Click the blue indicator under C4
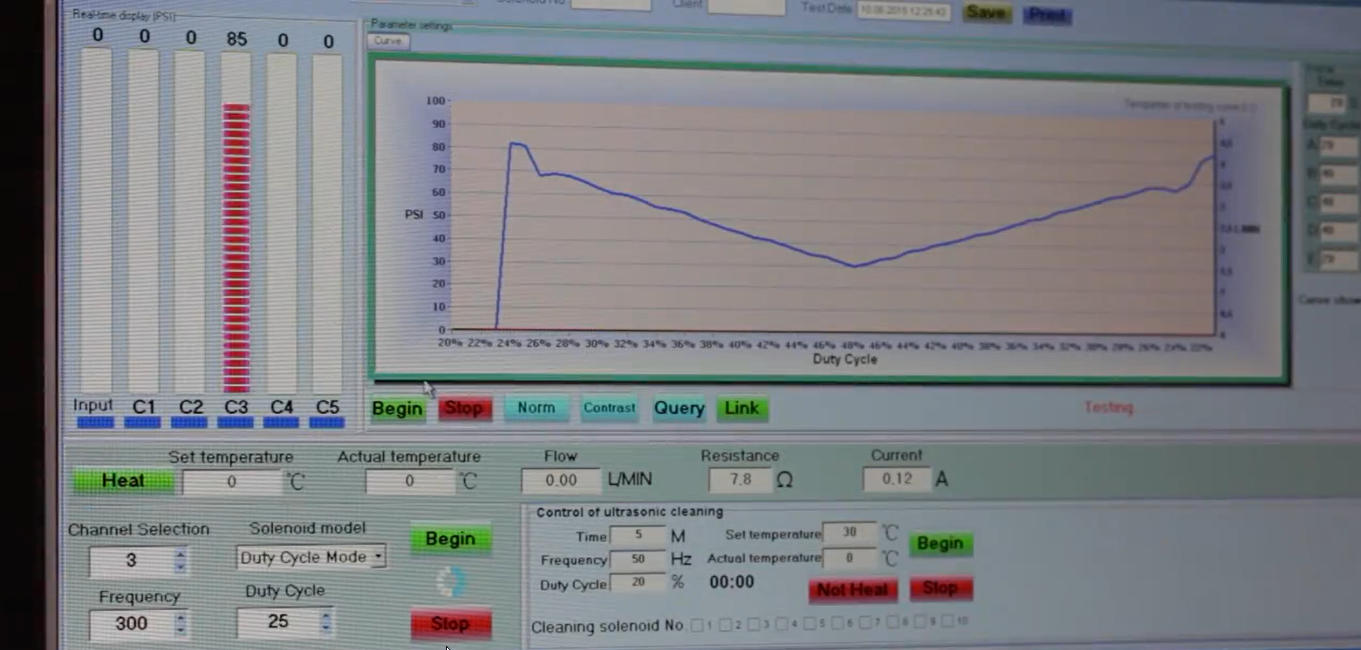The height and width of the screenshot is (650, 1361). (x=281, y=423)
